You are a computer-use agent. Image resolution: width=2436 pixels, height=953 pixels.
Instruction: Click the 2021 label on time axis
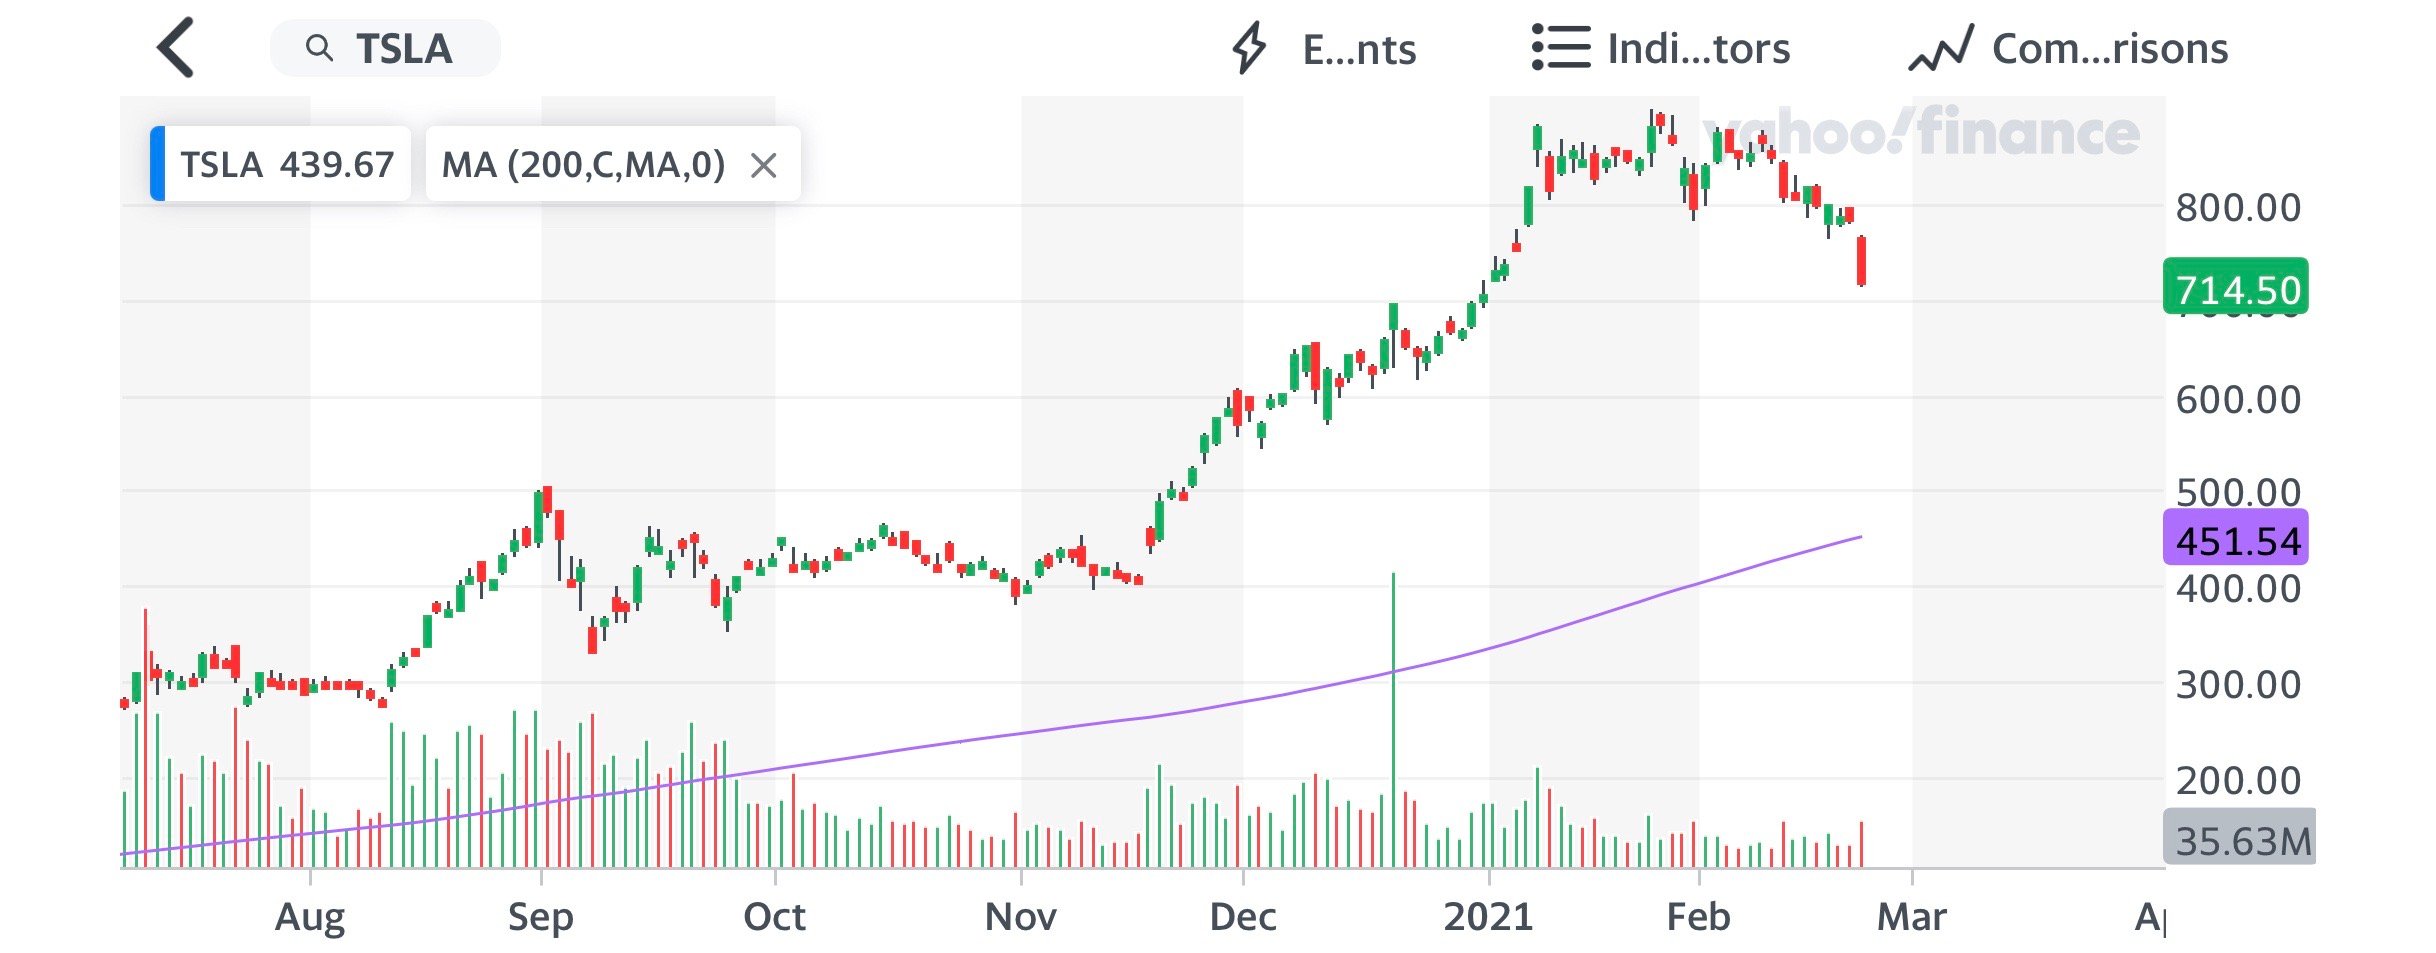point(1488,917)
